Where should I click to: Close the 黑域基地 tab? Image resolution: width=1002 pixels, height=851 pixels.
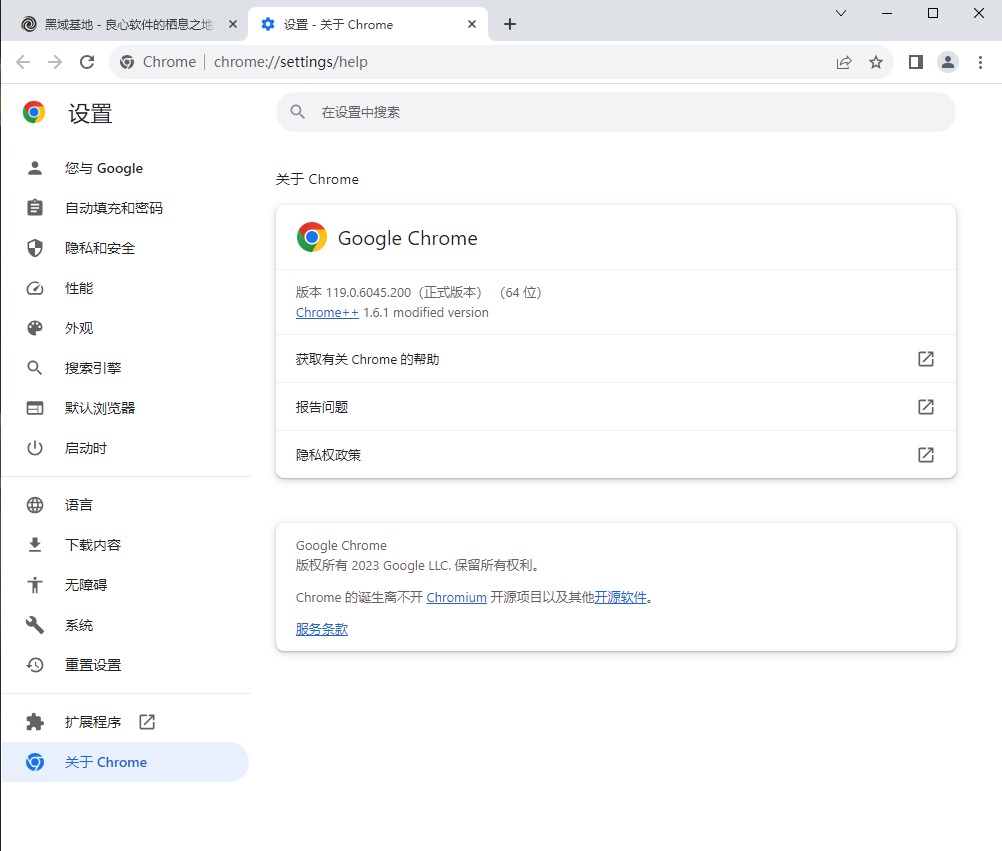coord(233,24)
